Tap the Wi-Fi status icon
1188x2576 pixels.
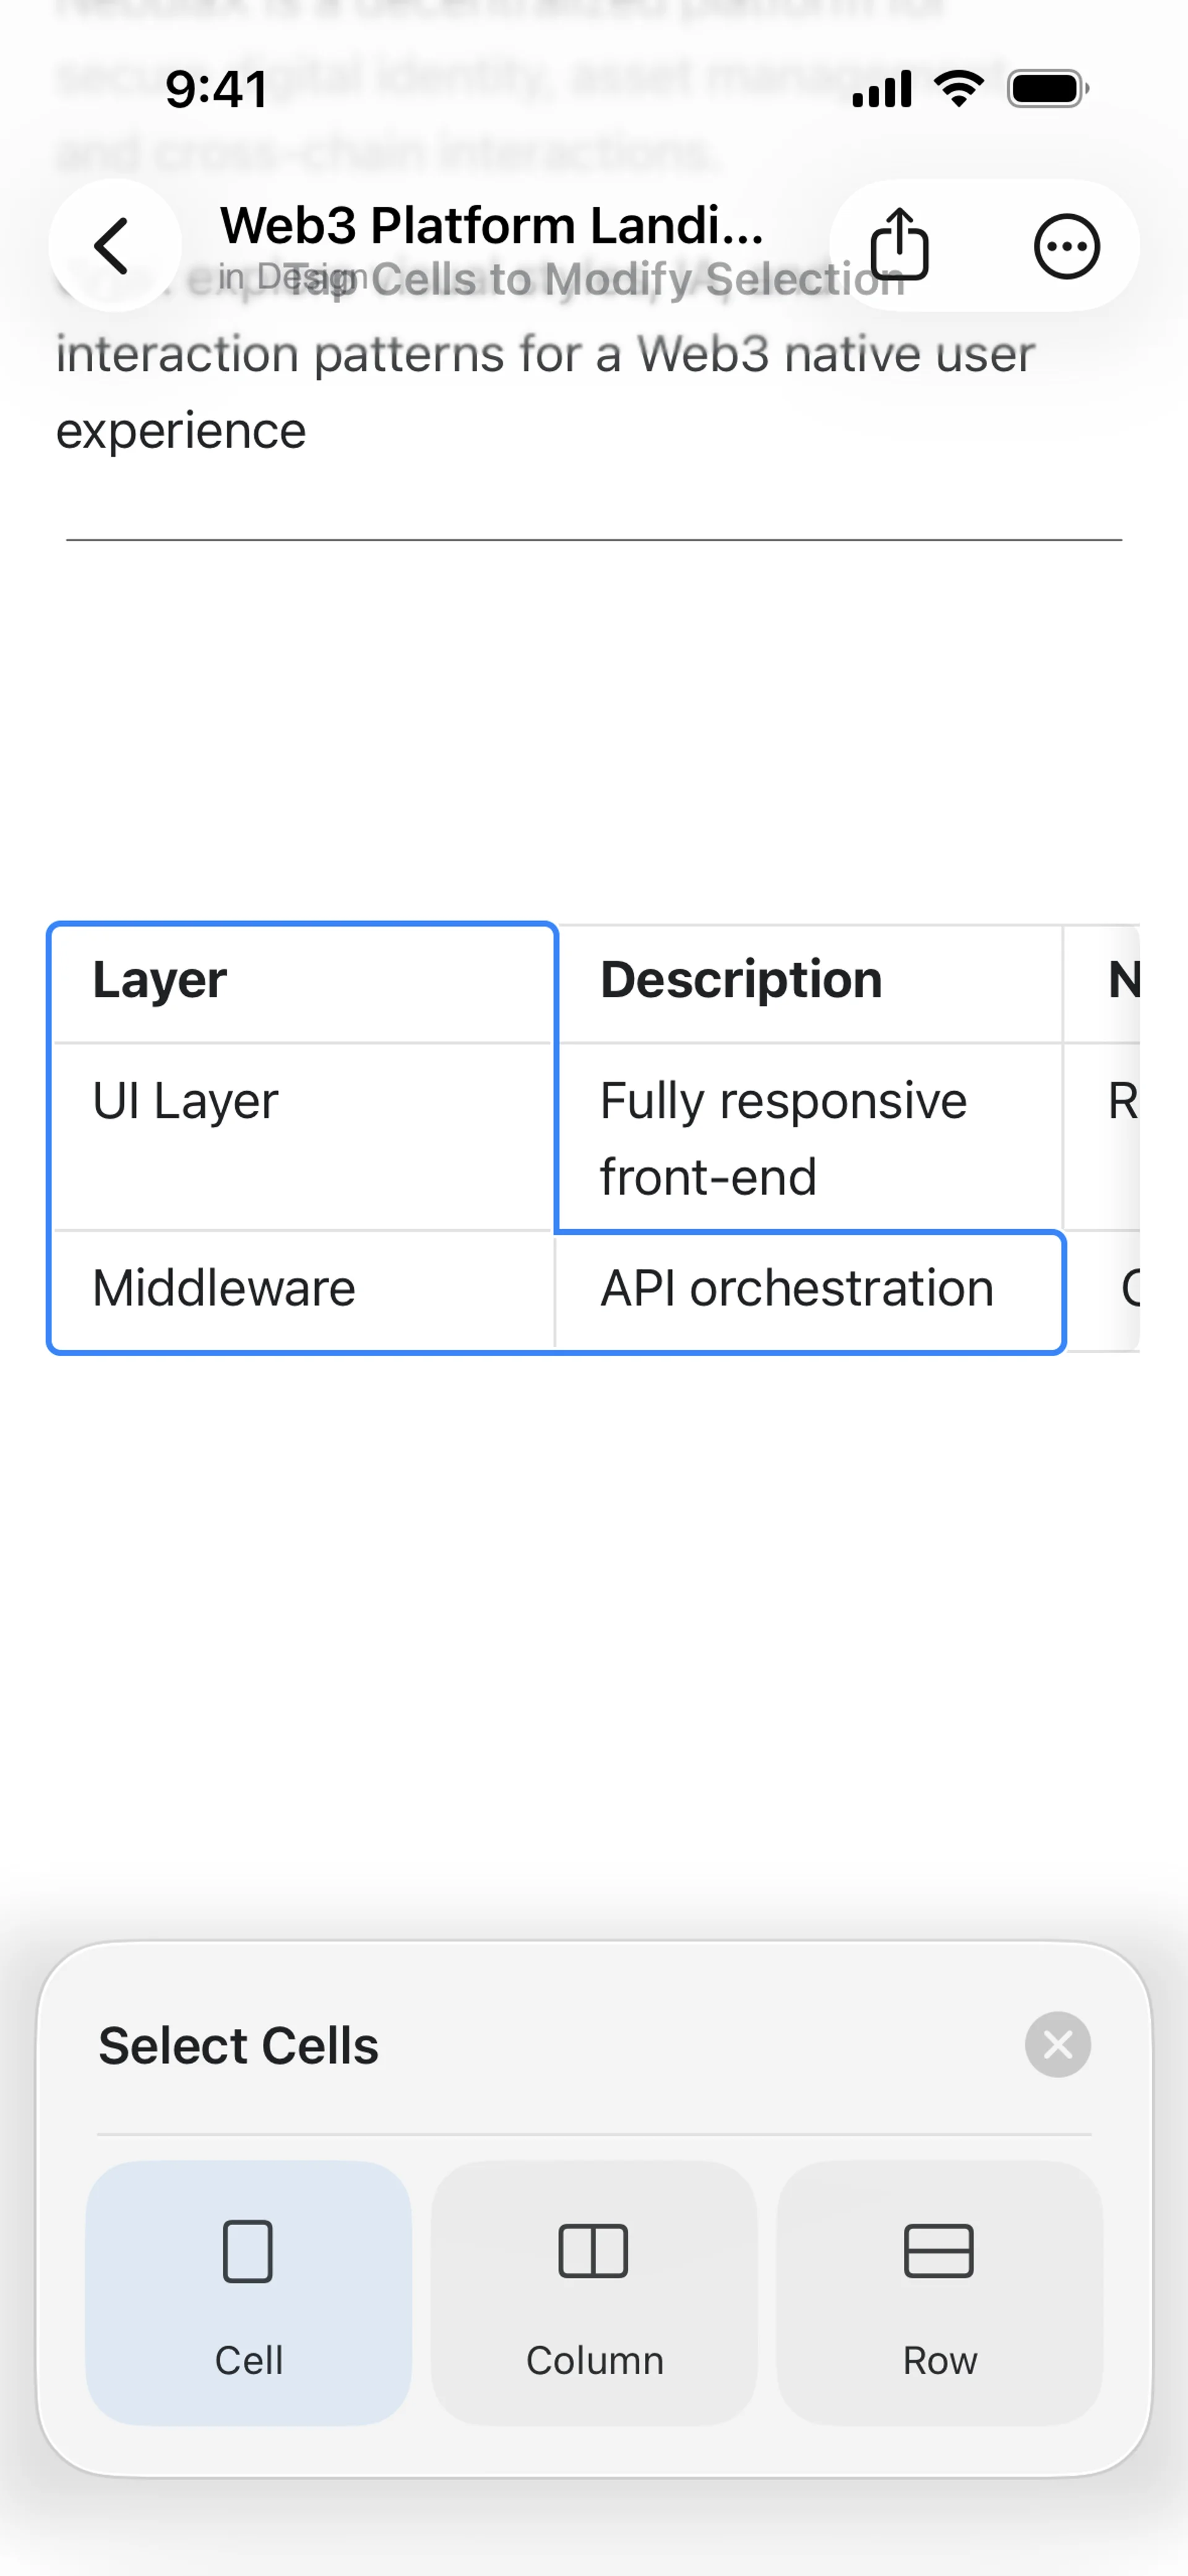[958, 89]
